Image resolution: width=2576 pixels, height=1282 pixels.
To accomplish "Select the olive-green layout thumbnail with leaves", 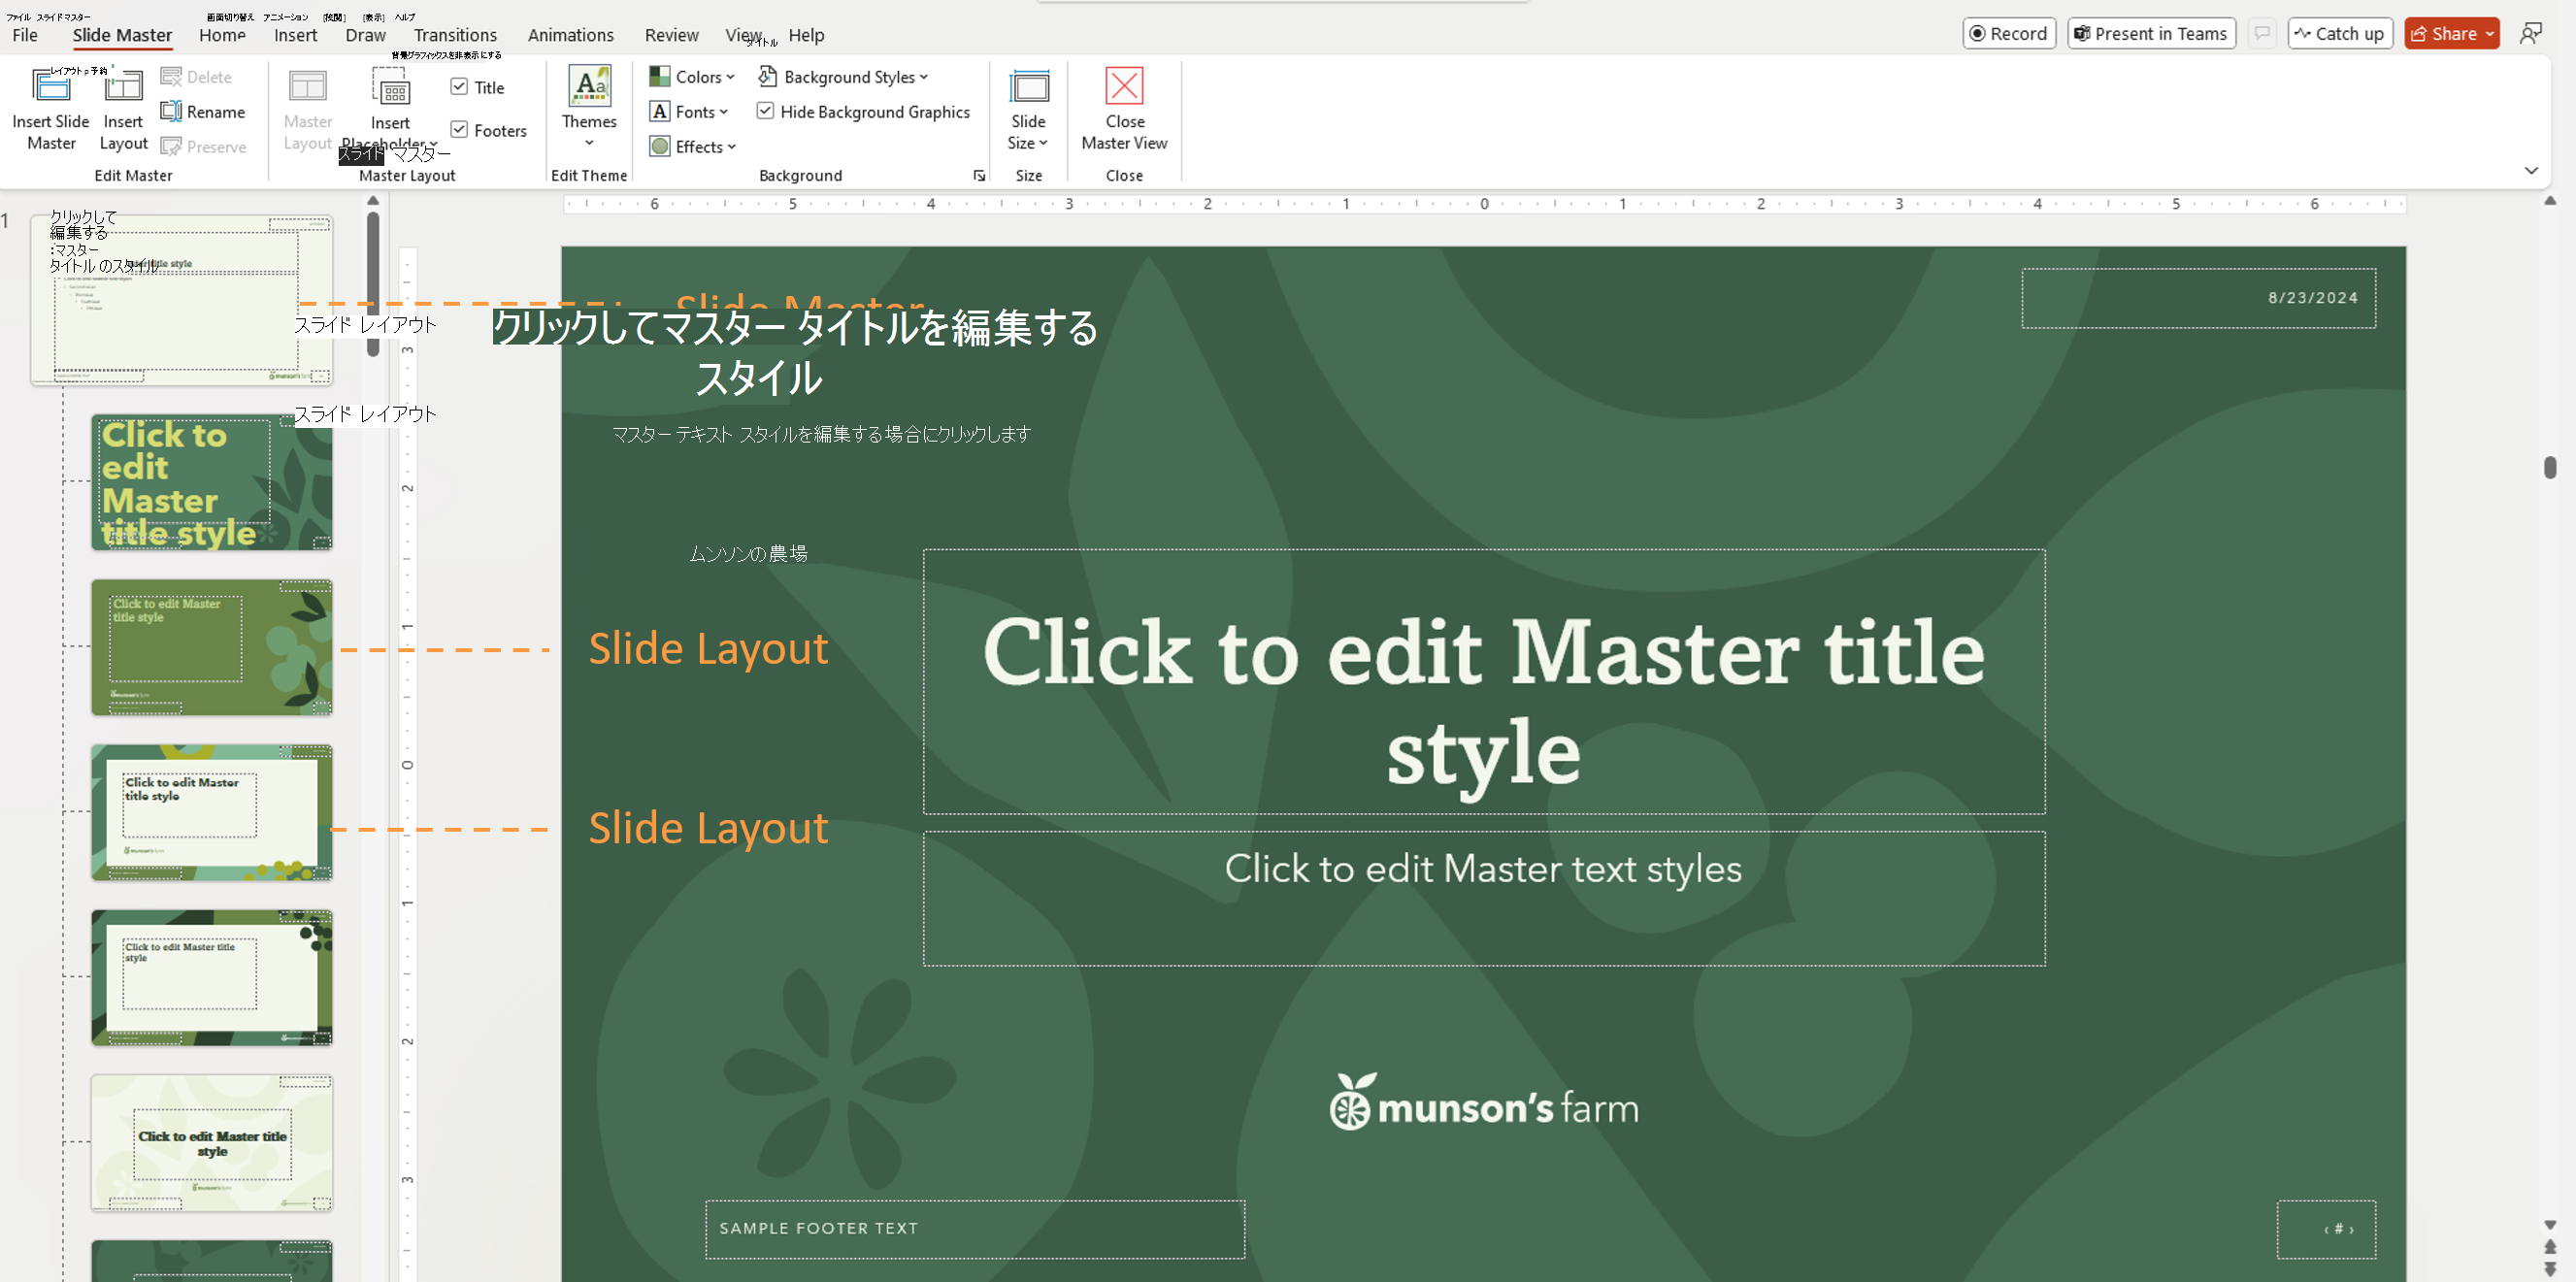I will [x=211, y=647].
